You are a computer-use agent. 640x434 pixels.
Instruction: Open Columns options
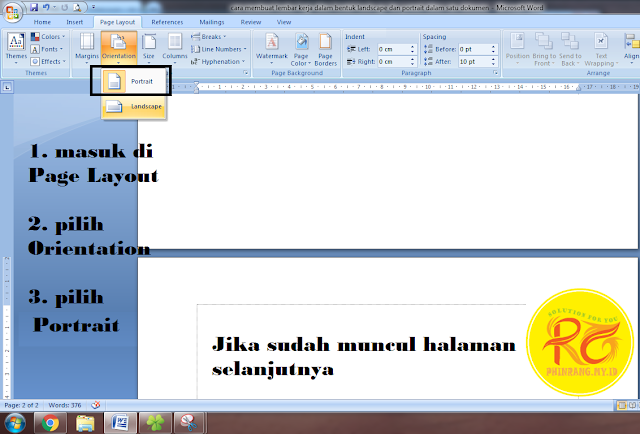[x=175, y=49]
